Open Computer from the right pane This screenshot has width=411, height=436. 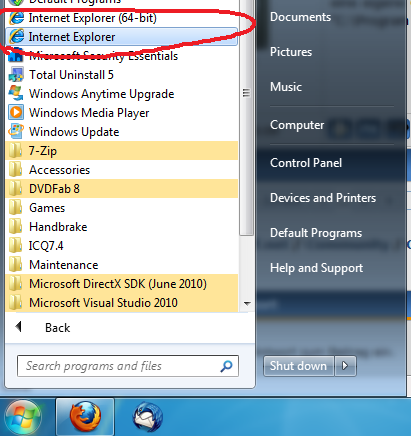tap(297, 125)
